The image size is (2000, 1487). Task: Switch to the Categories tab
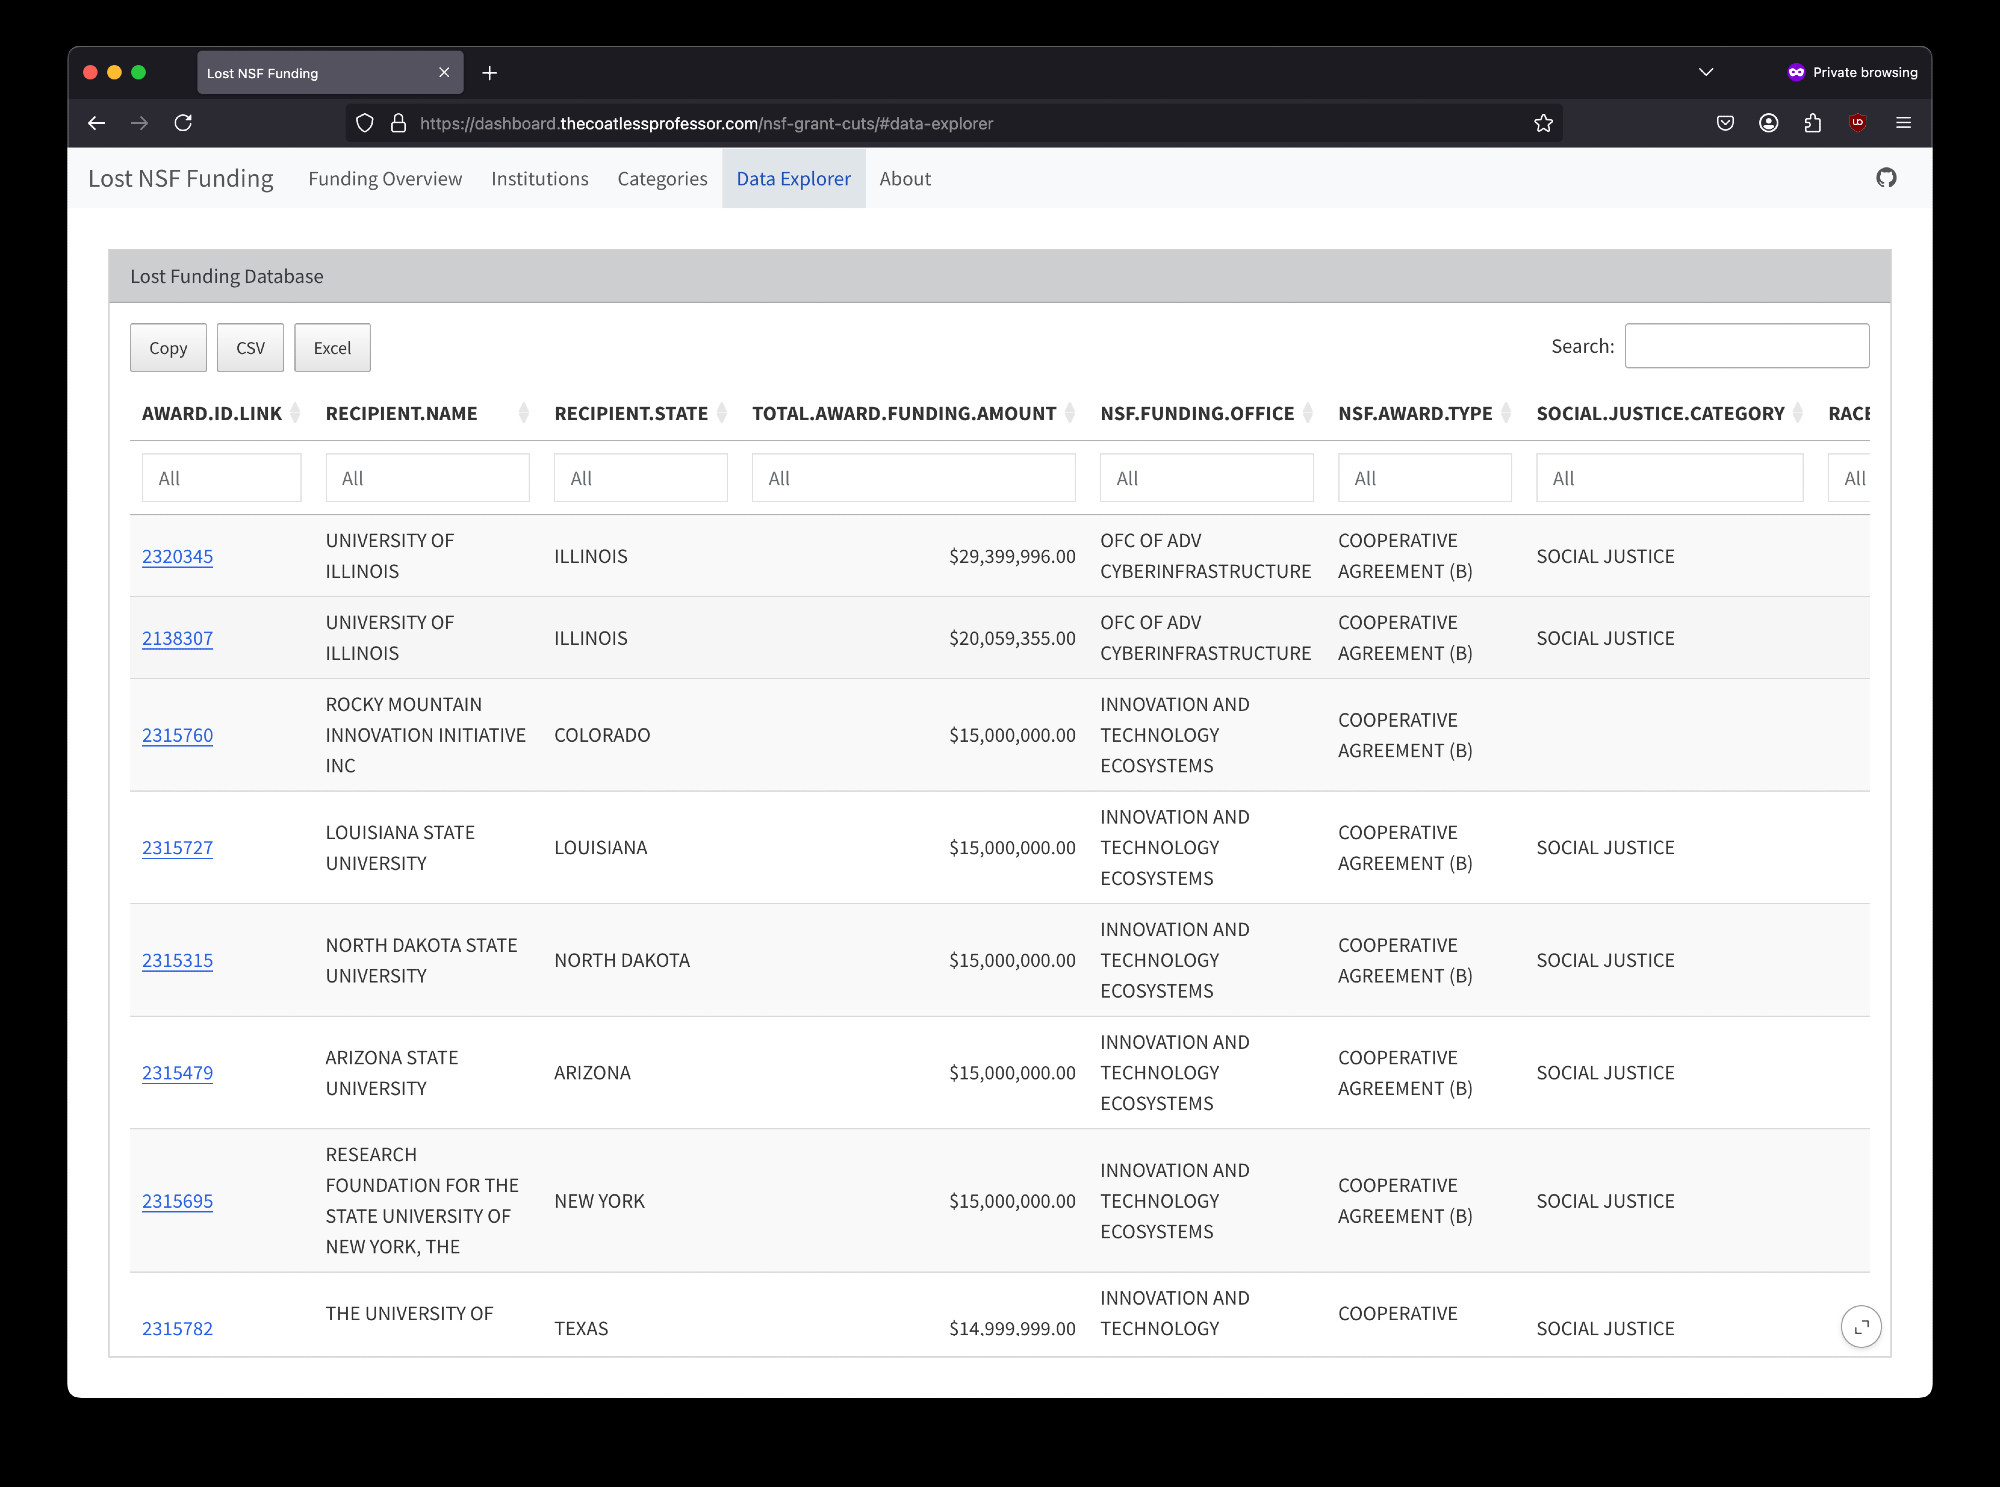(662, 179)
